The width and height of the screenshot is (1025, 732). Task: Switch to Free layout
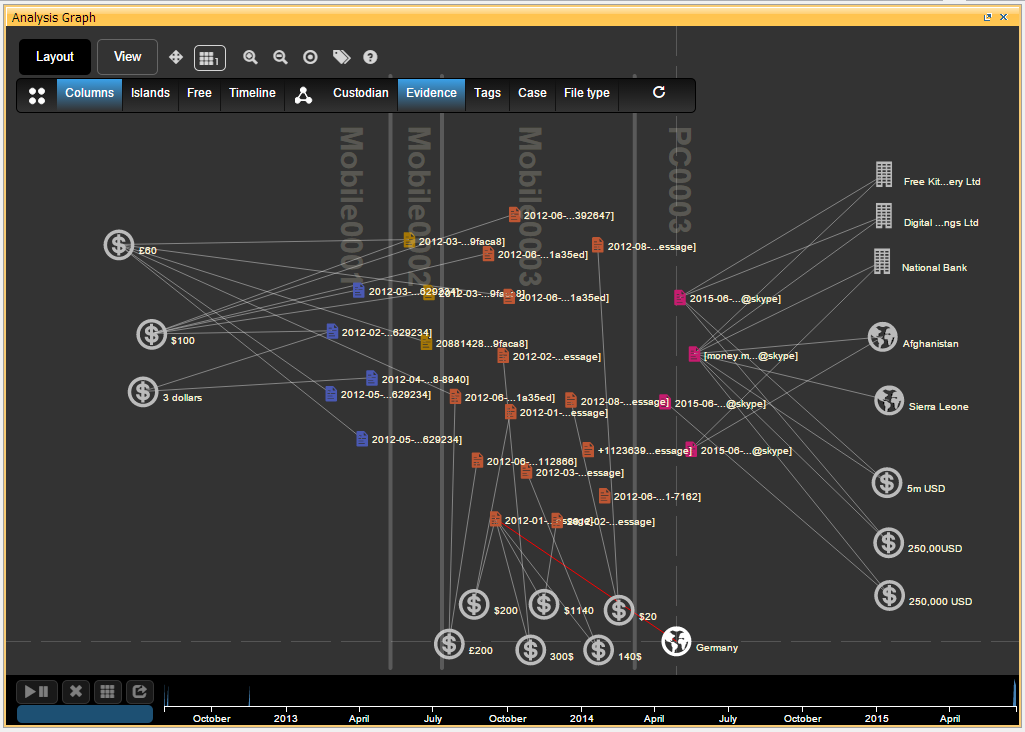[x=199, y=95]
